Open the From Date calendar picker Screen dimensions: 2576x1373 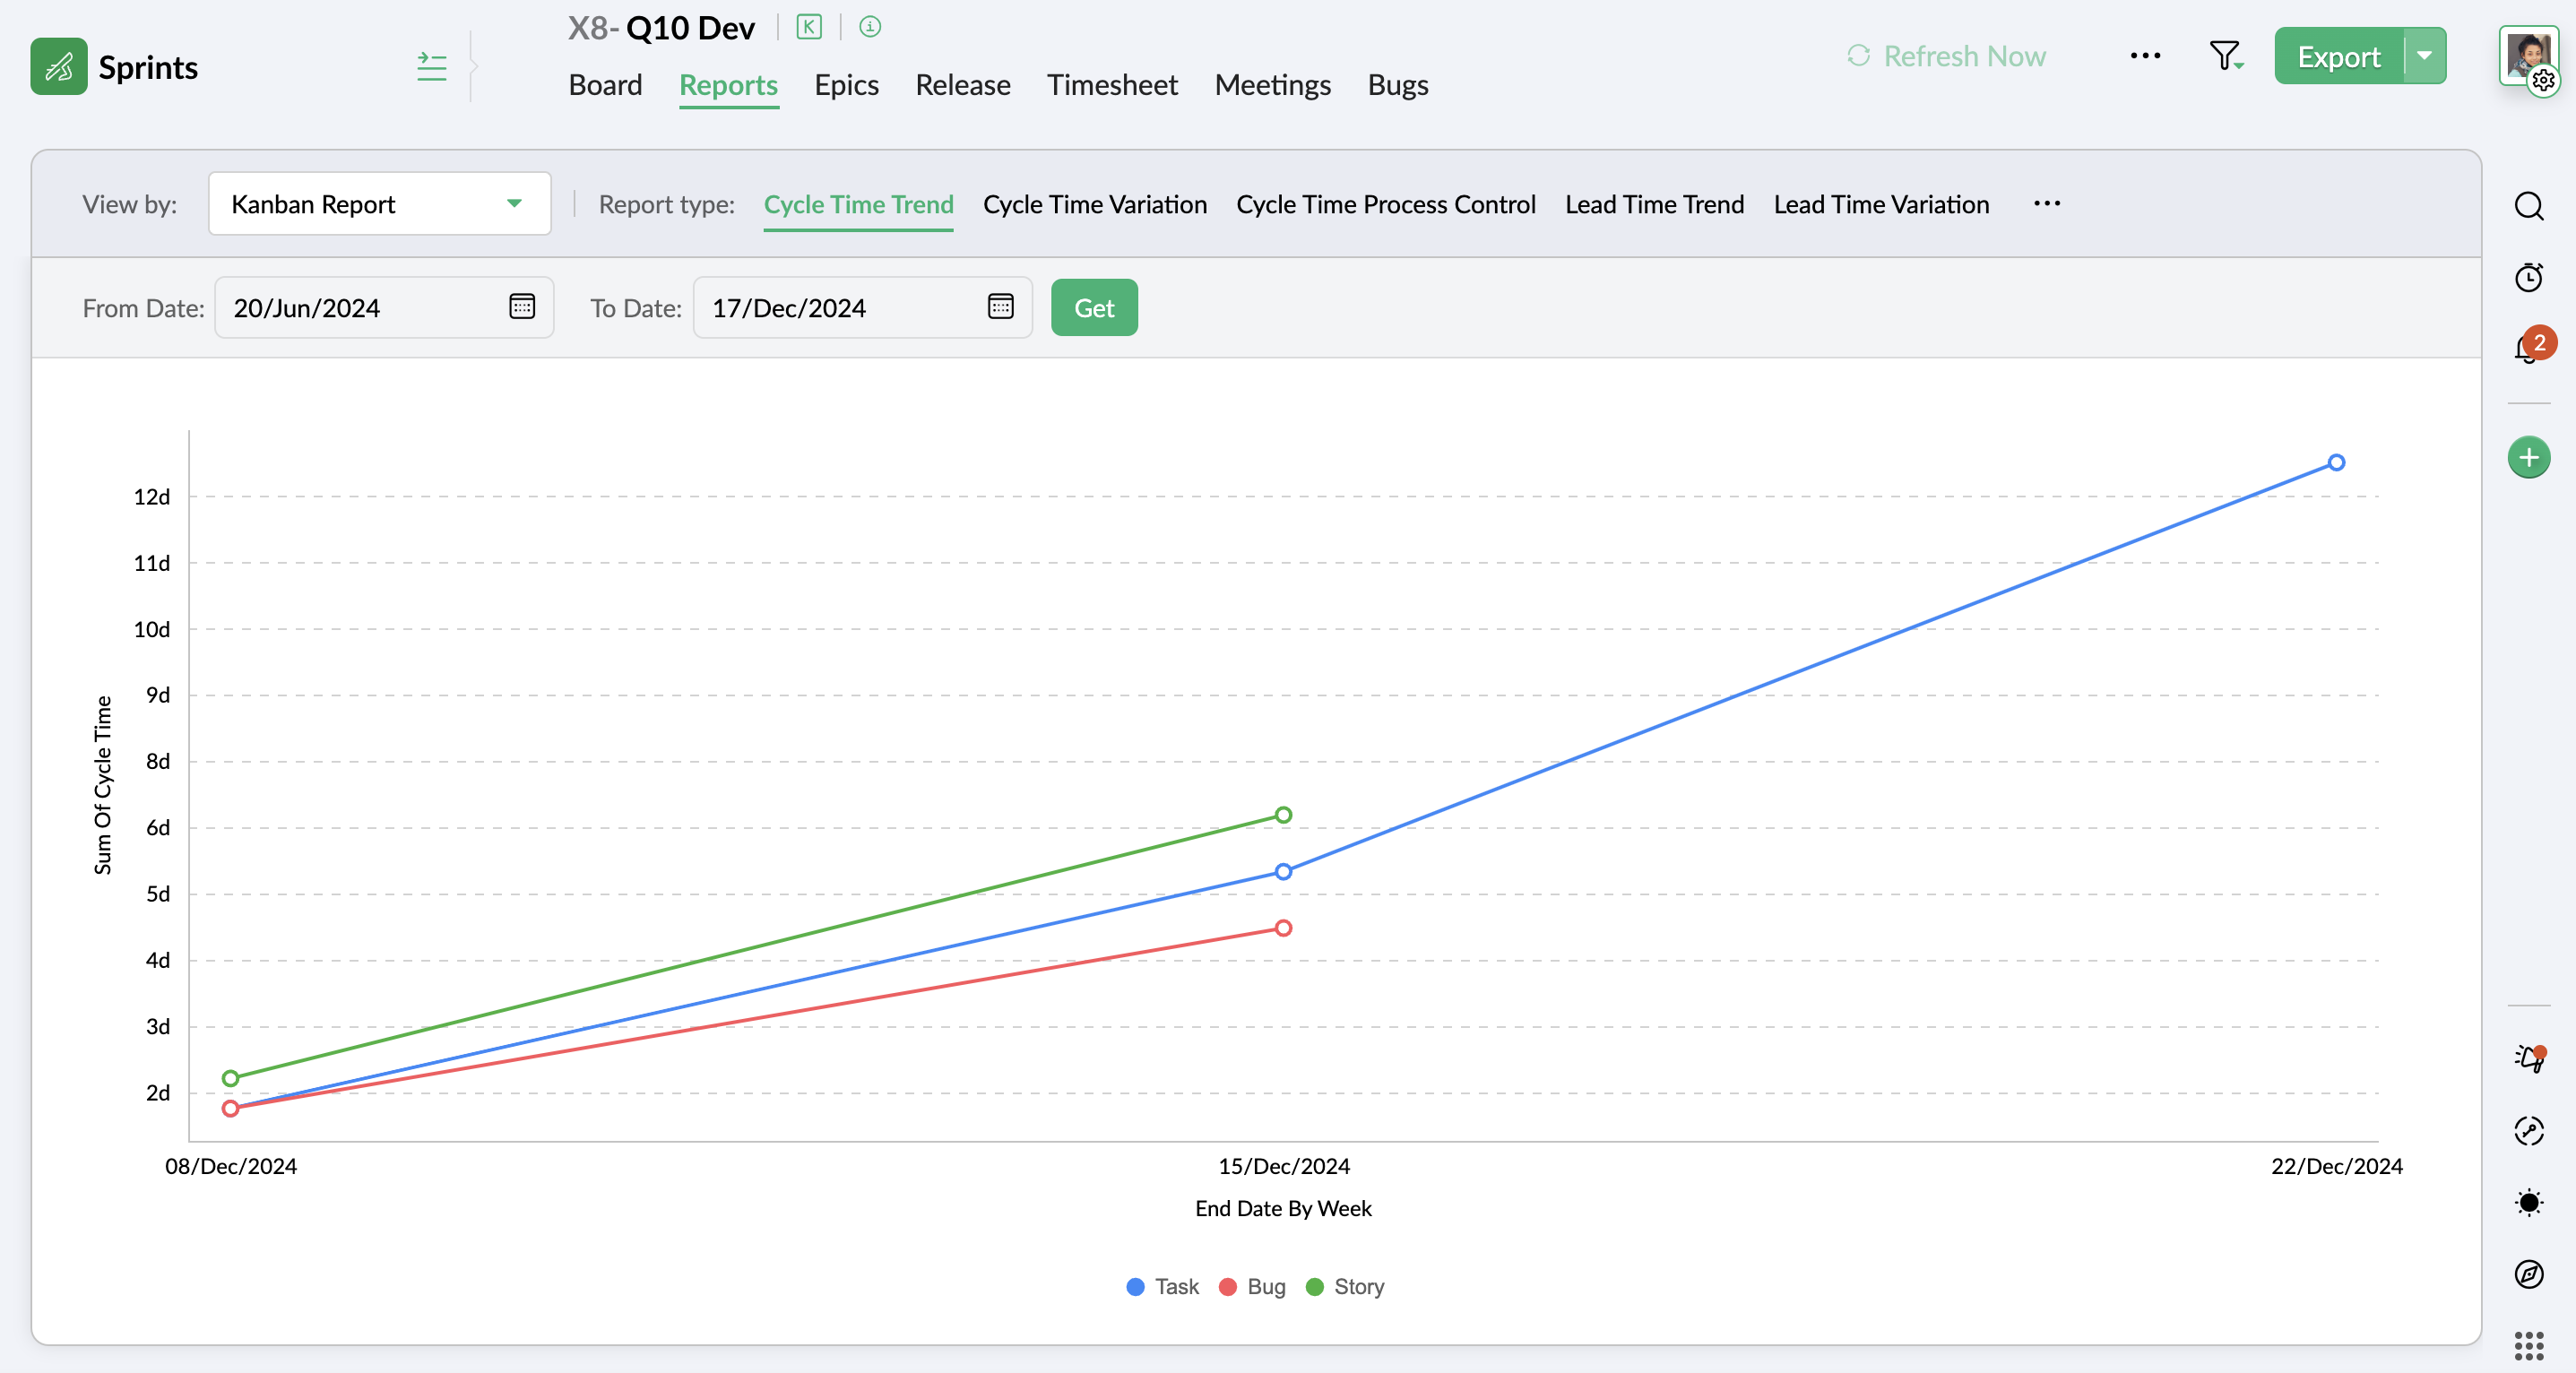click(x=522, y=307)
